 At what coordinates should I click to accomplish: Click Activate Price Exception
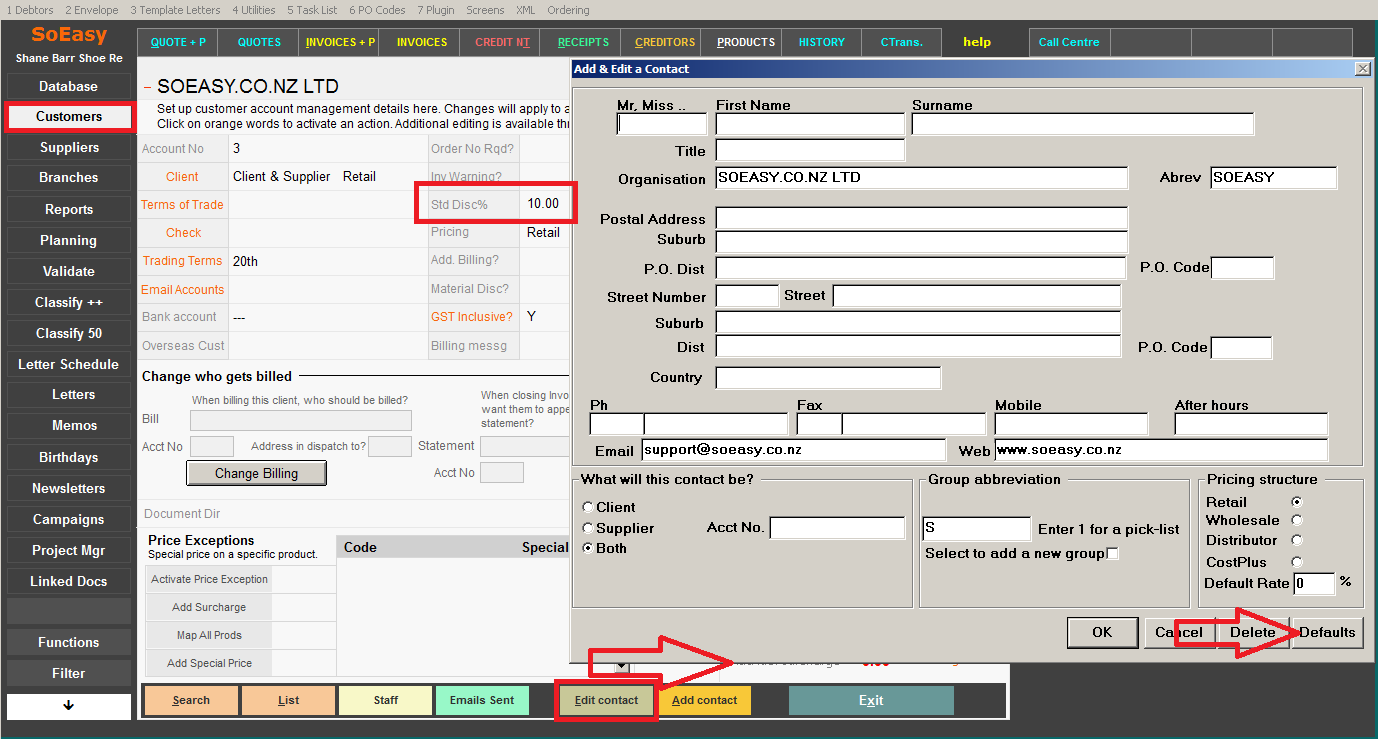[209, 579]
